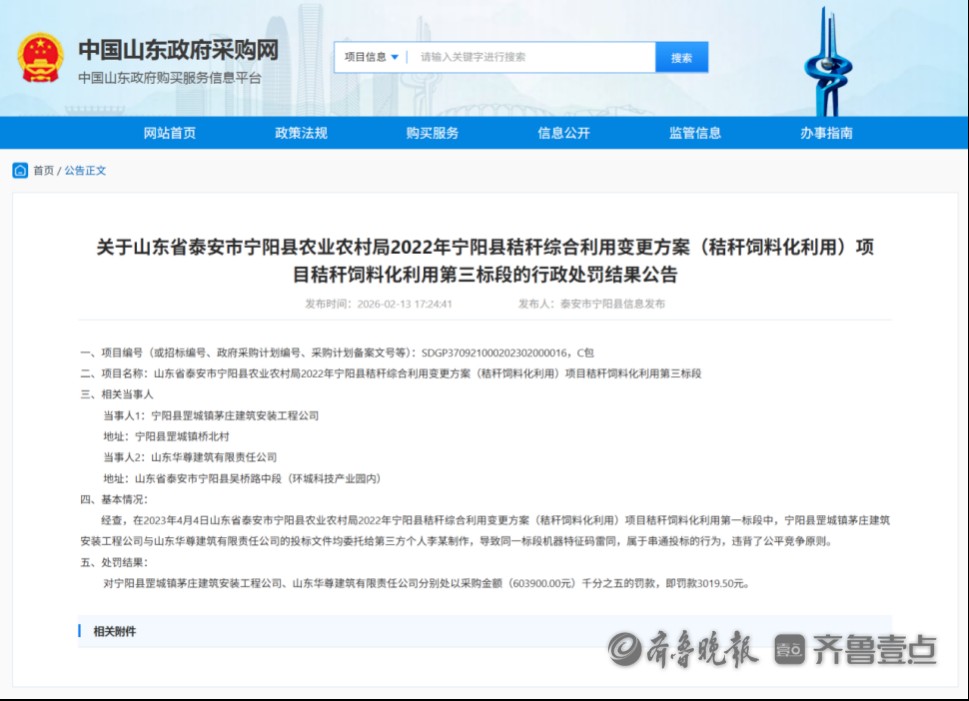Open the 信息公开 navigation menu
Image resolution: width=969 pixels, height=701 pixels.
click(x=564, y=133)
